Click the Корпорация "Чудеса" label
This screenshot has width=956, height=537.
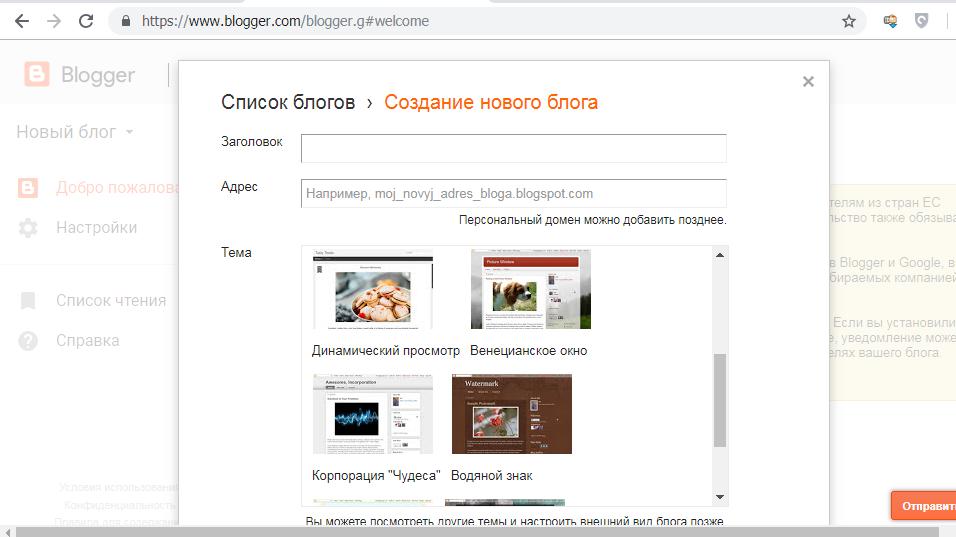coord(376,475)
